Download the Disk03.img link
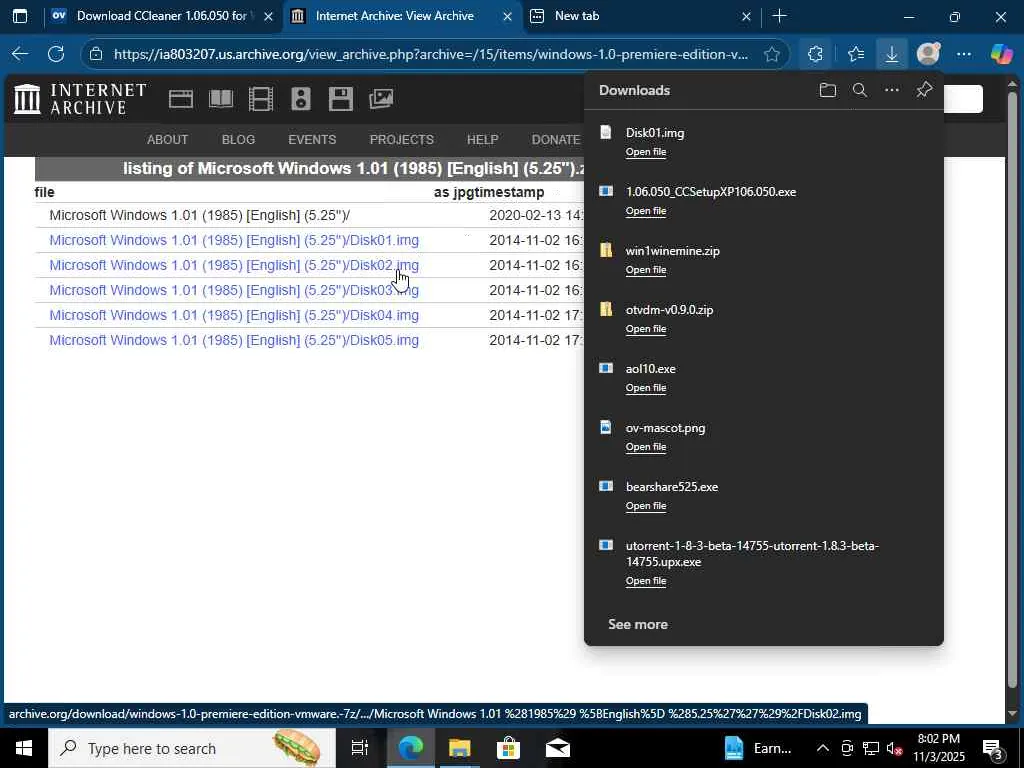This screenshot has width=1024, height=768. pos(234,290)
